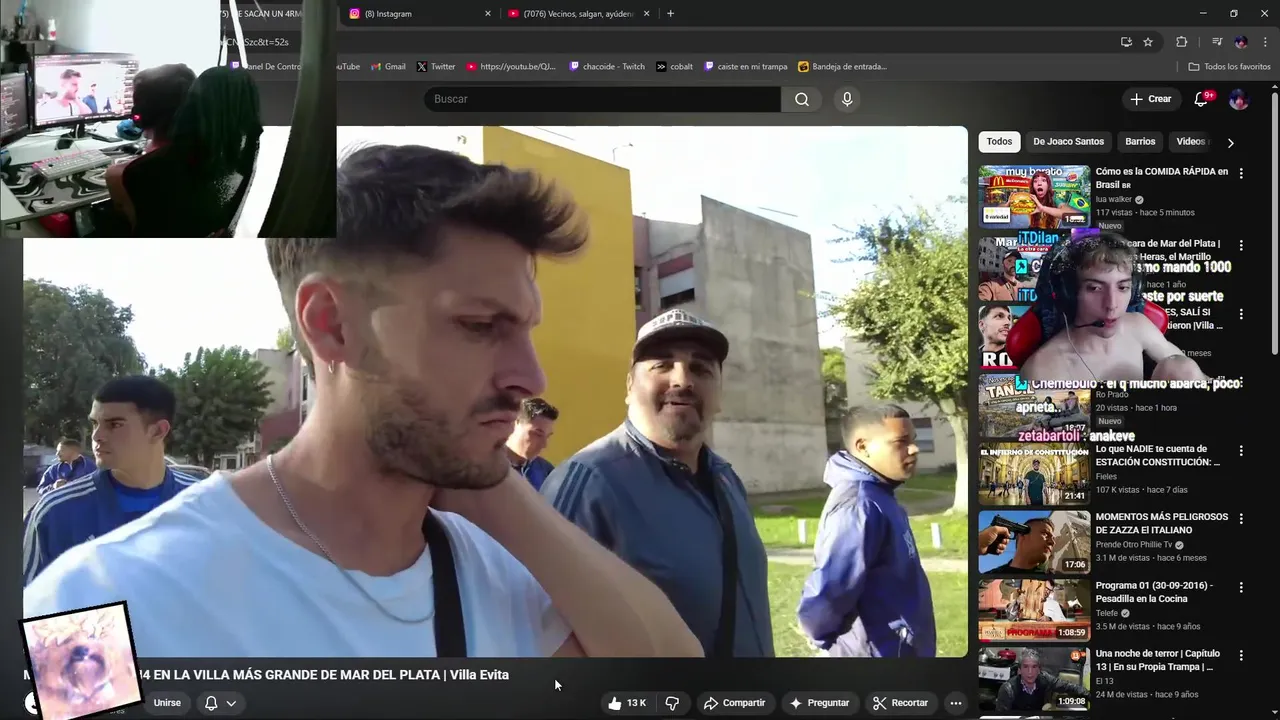Viewport: 1280px width, 720px height.
Task: Select the Todos filter chip
Action: (x=999, y=141)
